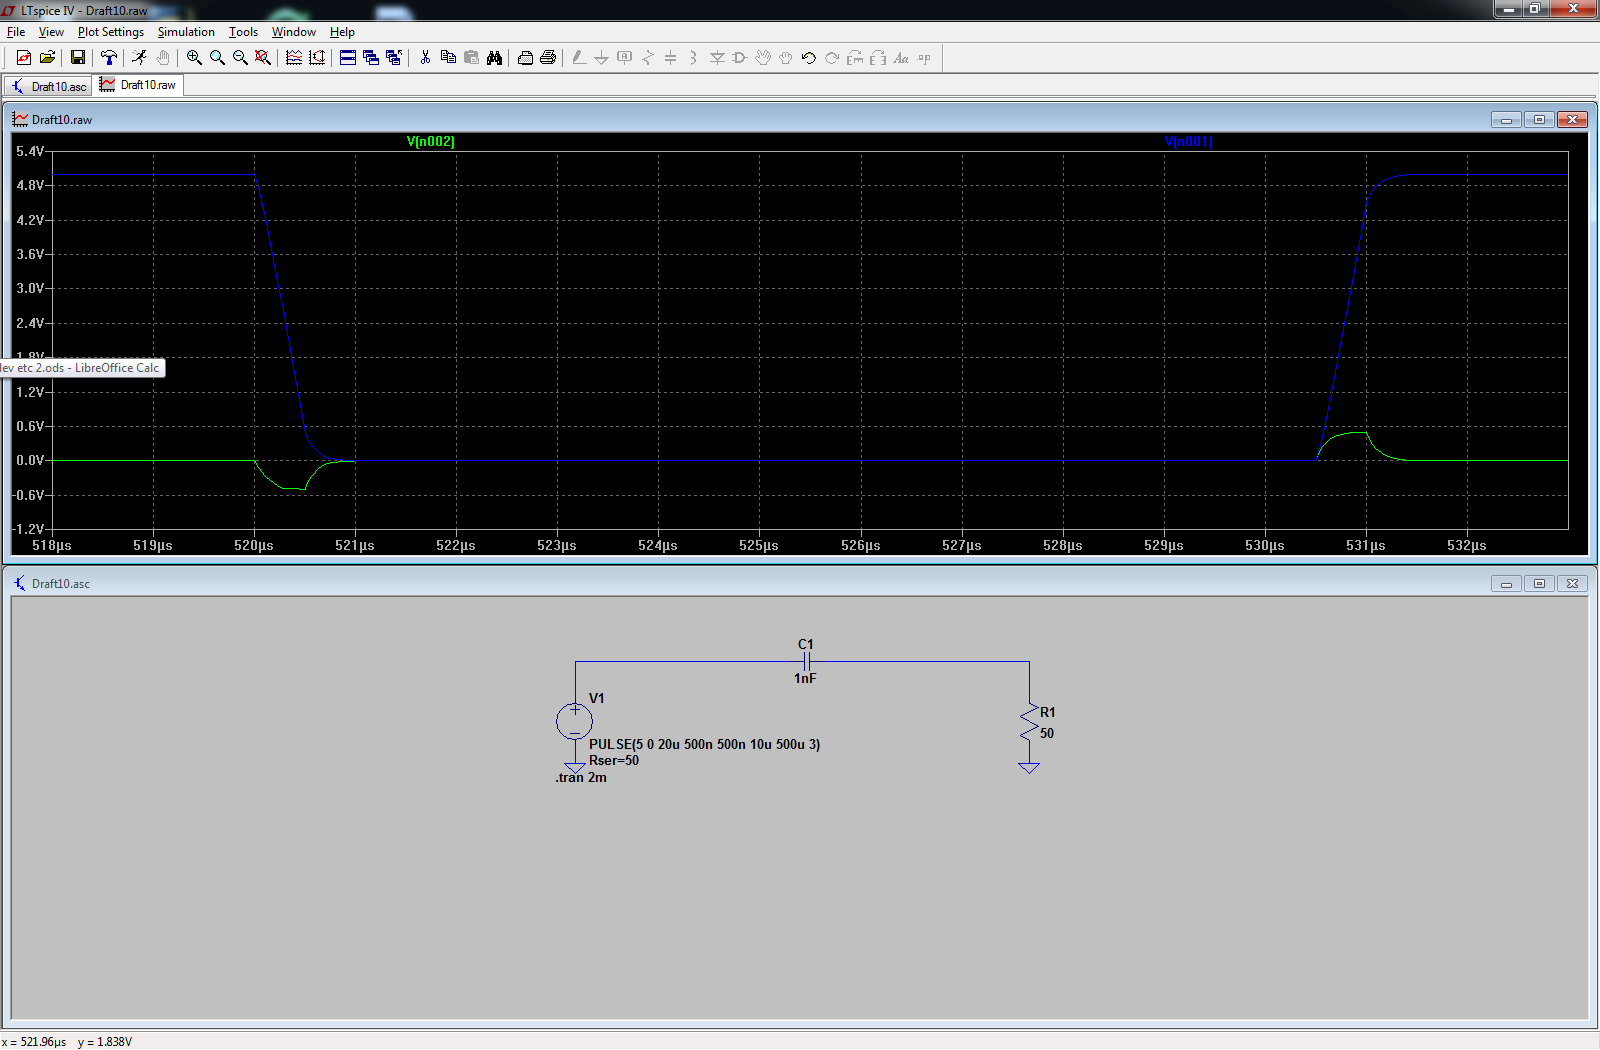
Task: Open the Simulation menu
Action: pyautogui.click(x=186, y=32)
